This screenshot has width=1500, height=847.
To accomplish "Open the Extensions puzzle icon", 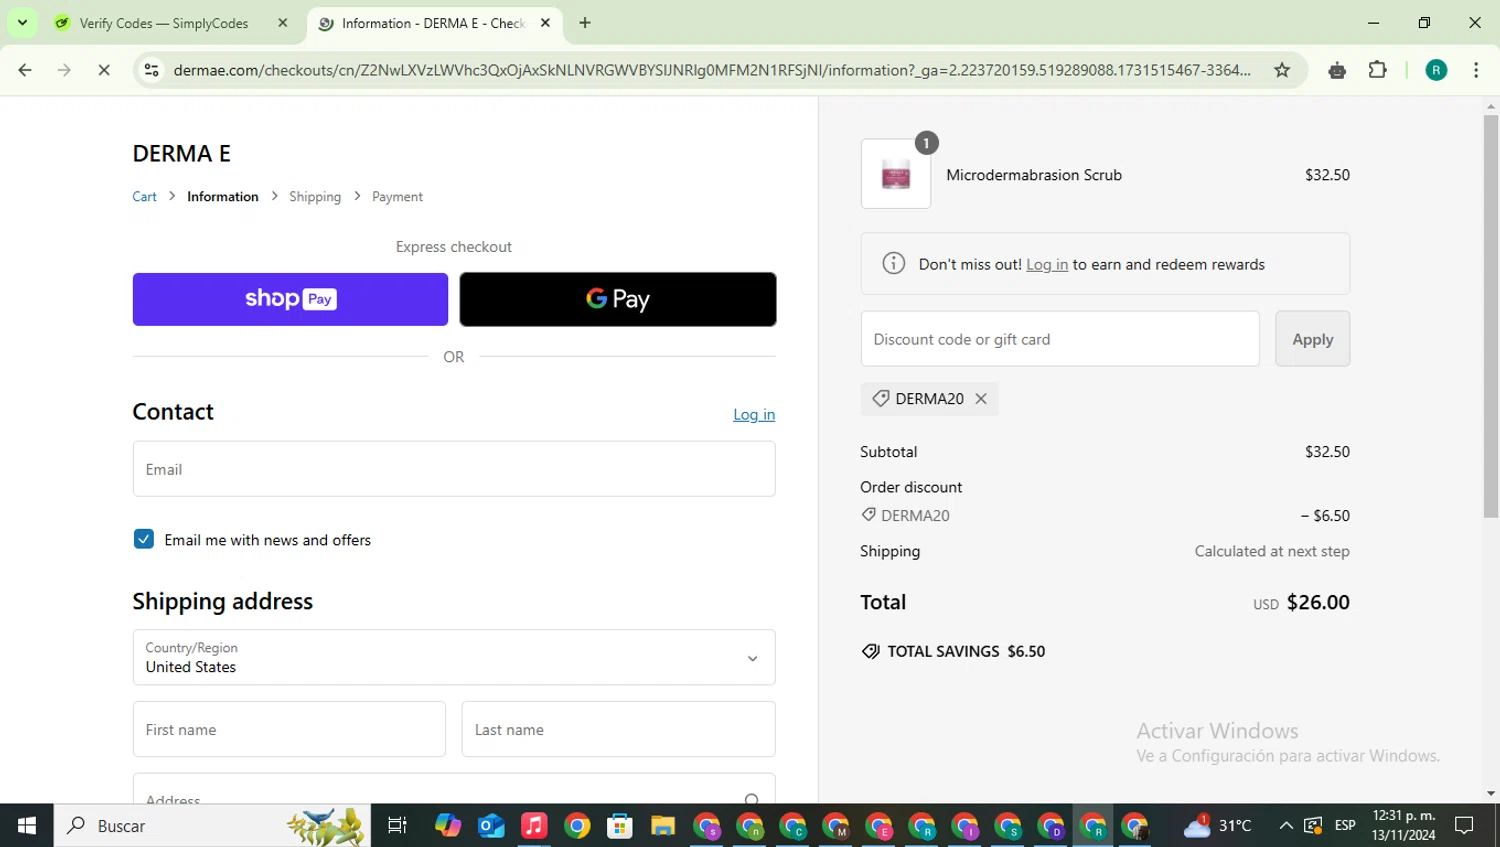I will click(x=1378, y=70).
